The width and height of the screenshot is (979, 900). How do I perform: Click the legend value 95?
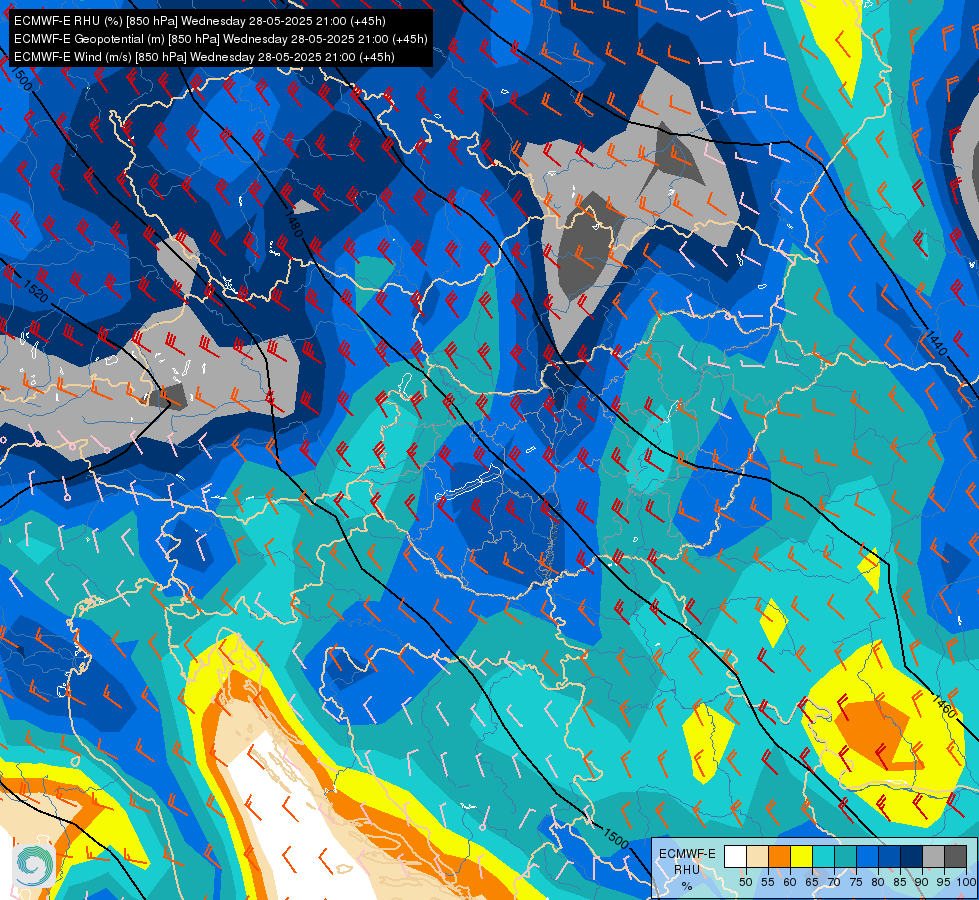point(944,882)
